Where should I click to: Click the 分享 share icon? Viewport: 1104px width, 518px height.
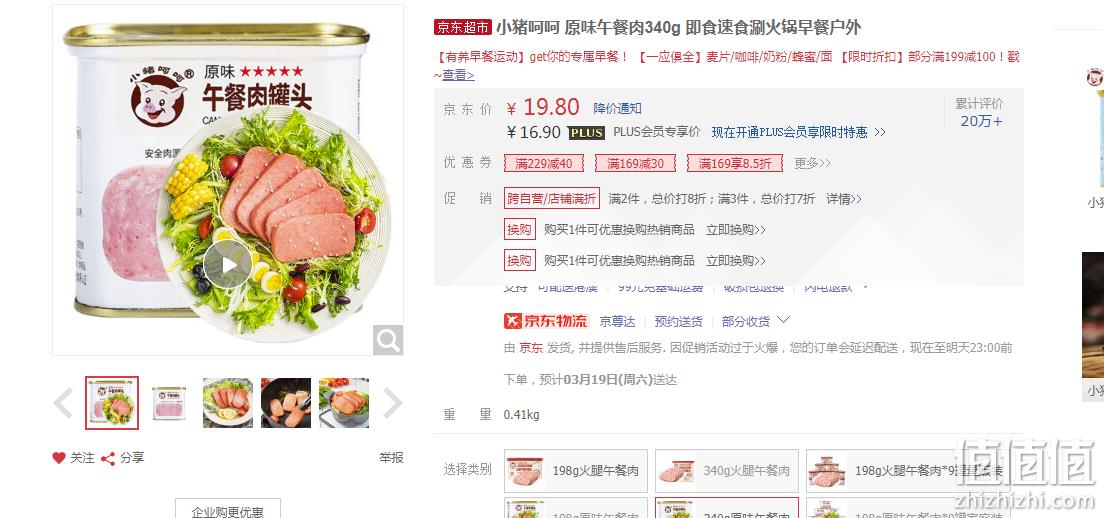[x=108, y=459]
